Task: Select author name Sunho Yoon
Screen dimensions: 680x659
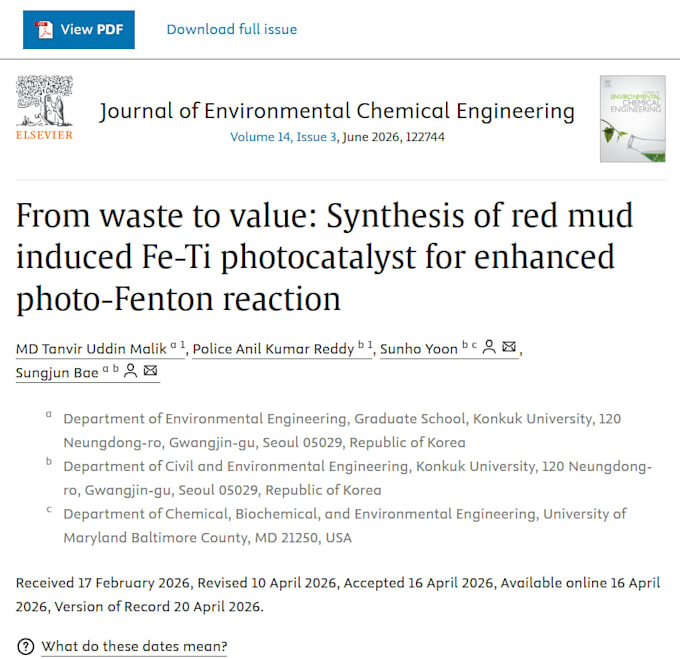Action: coord(419,349)
